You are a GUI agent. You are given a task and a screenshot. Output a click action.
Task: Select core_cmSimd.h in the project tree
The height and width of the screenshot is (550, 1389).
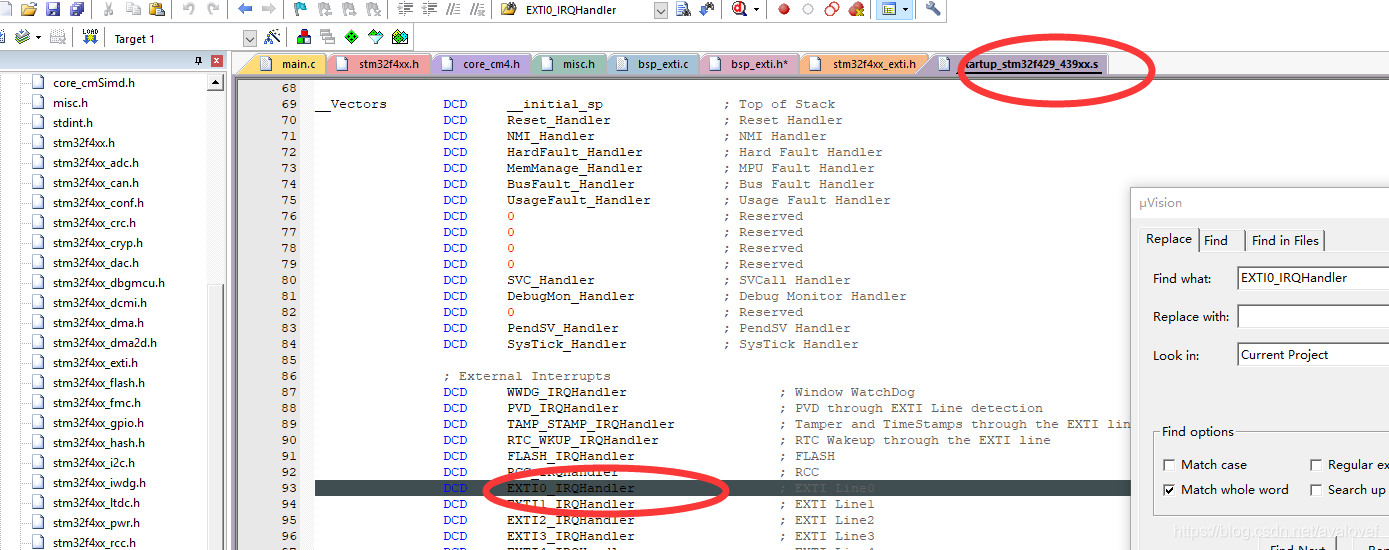[93, 83]
